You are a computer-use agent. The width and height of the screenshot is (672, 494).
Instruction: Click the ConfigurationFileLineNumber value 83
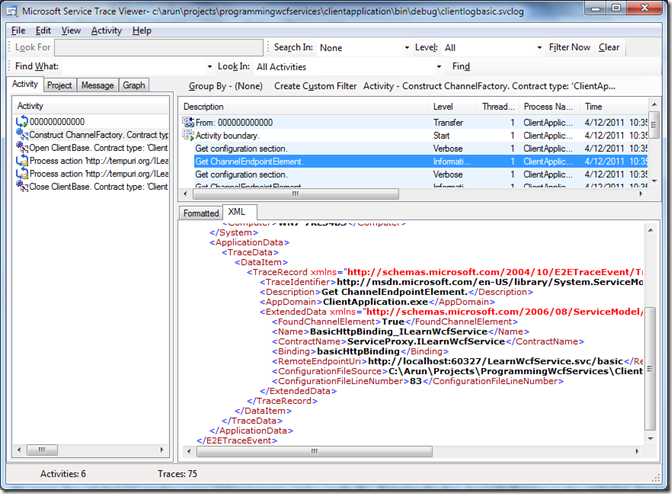click(x=416, y=381)
